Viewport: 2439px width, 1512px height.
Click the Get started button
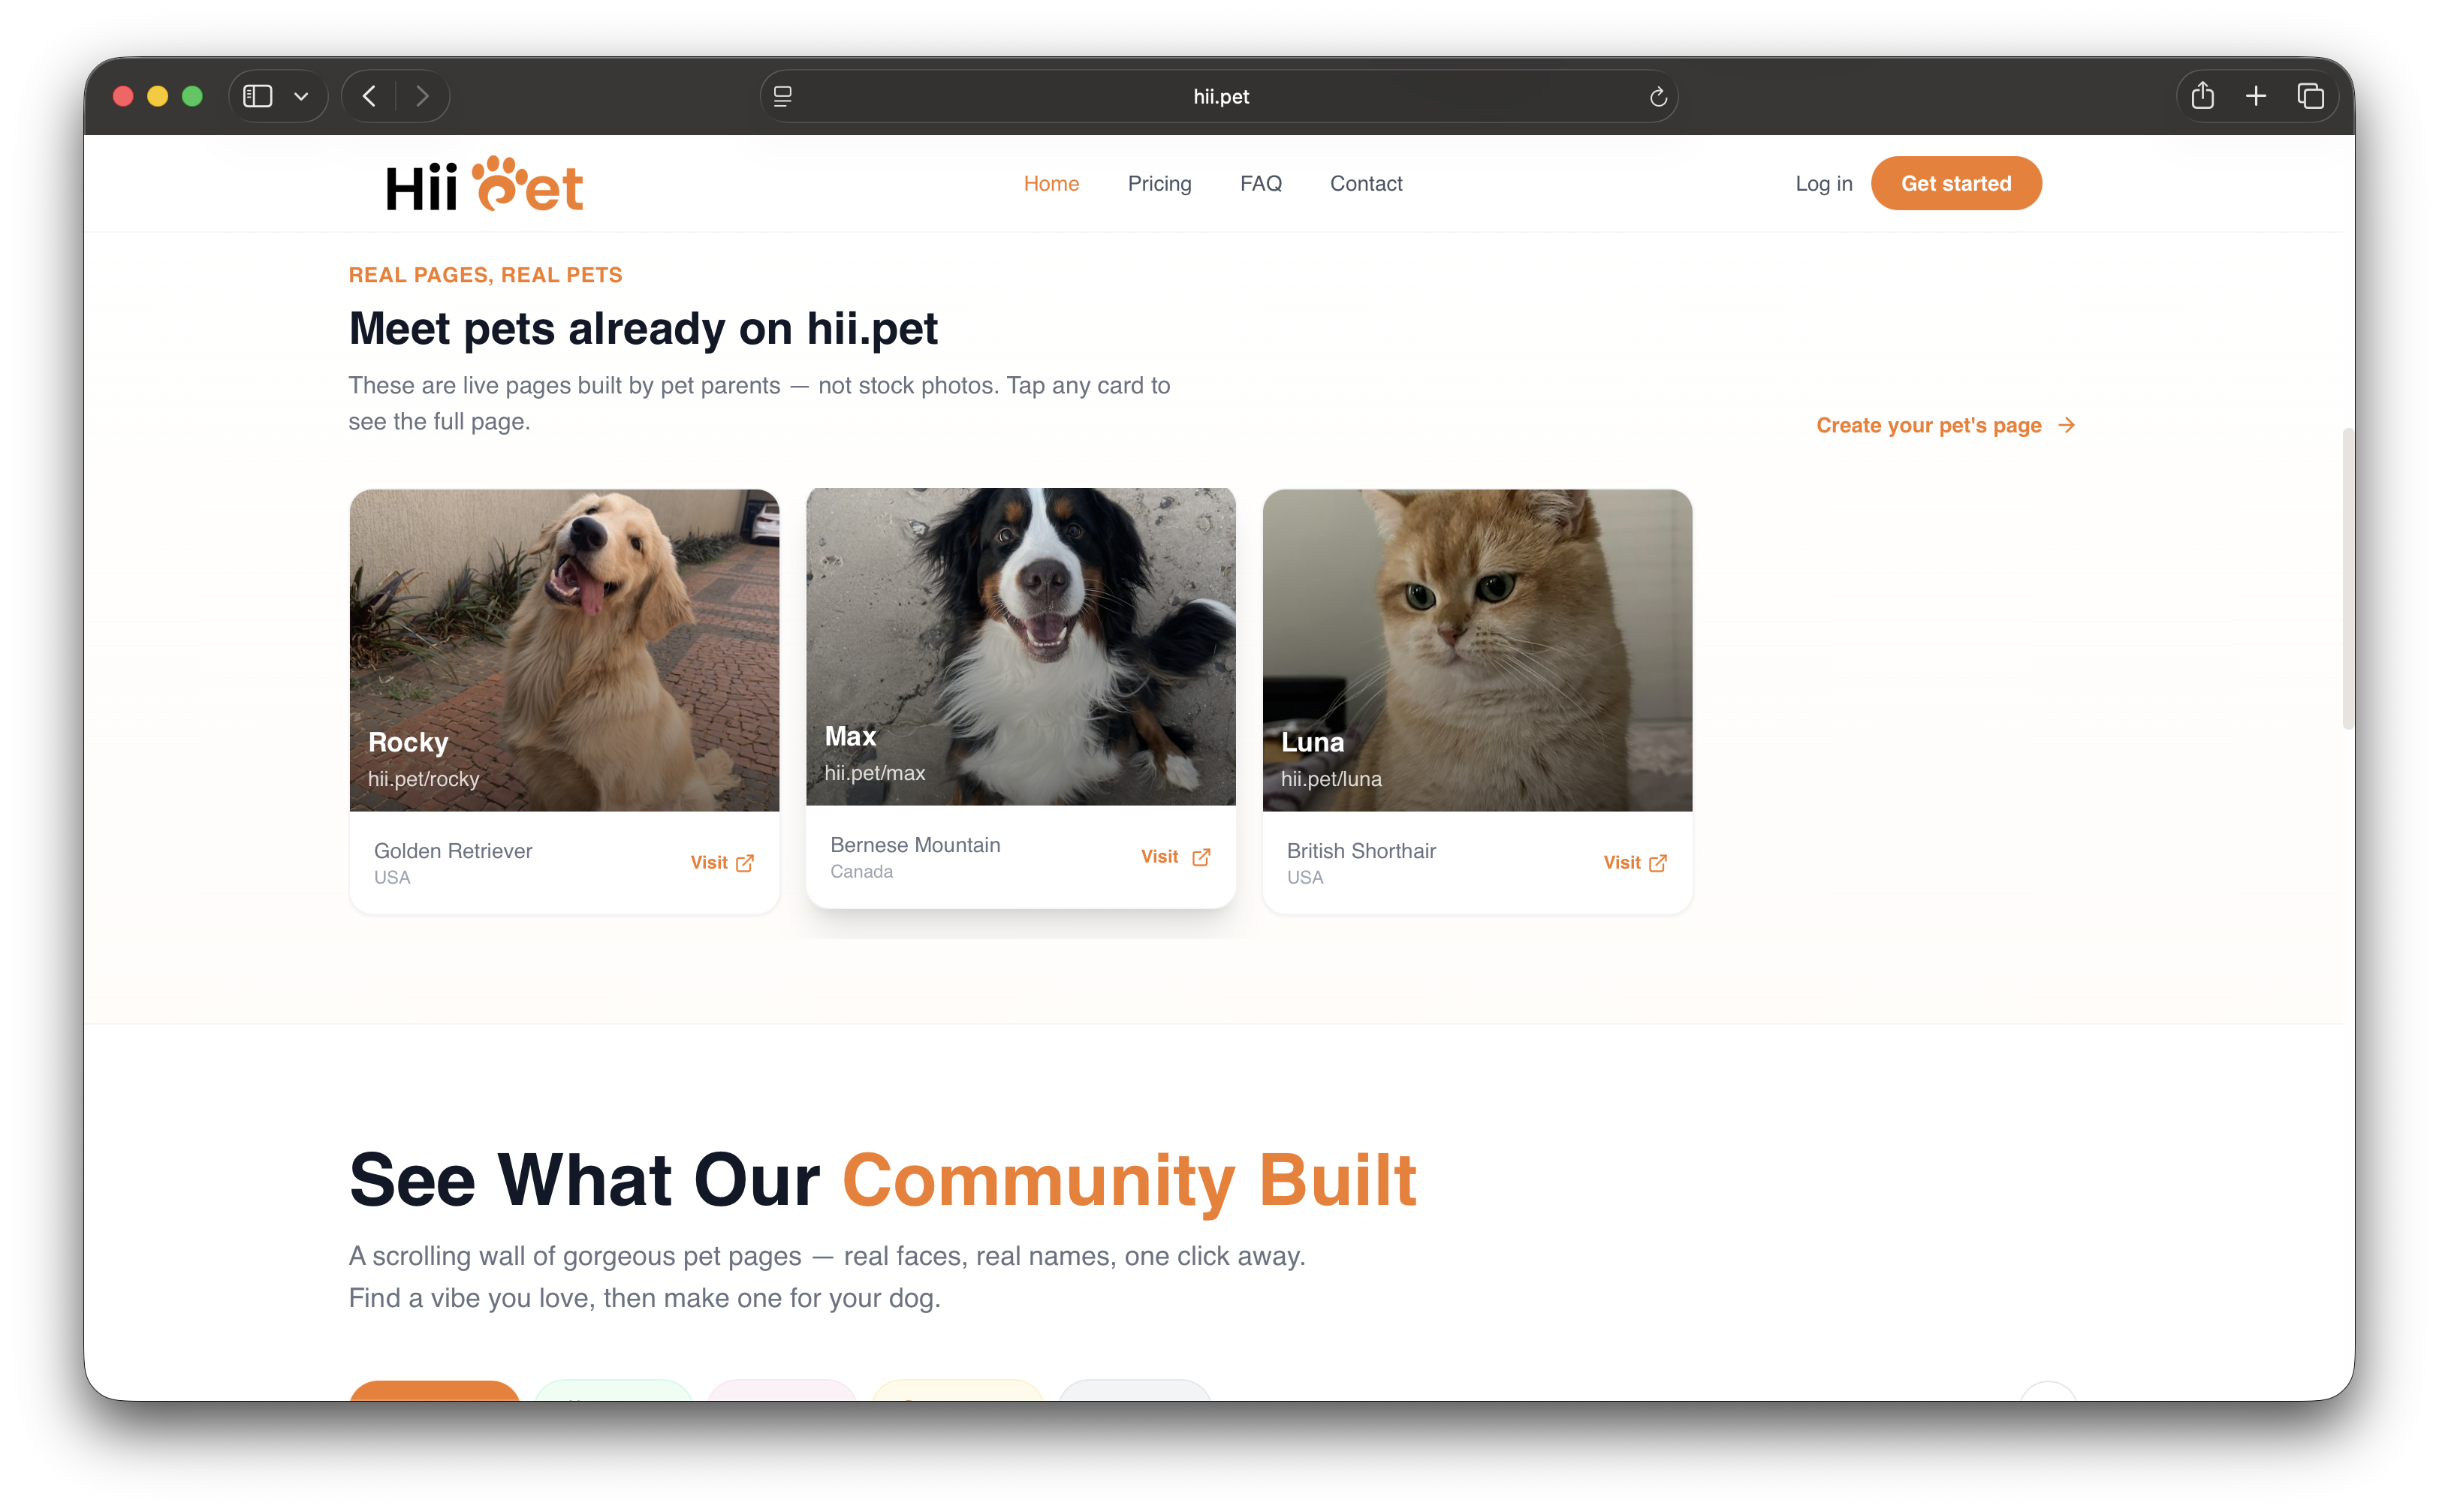pos(1955,183)
